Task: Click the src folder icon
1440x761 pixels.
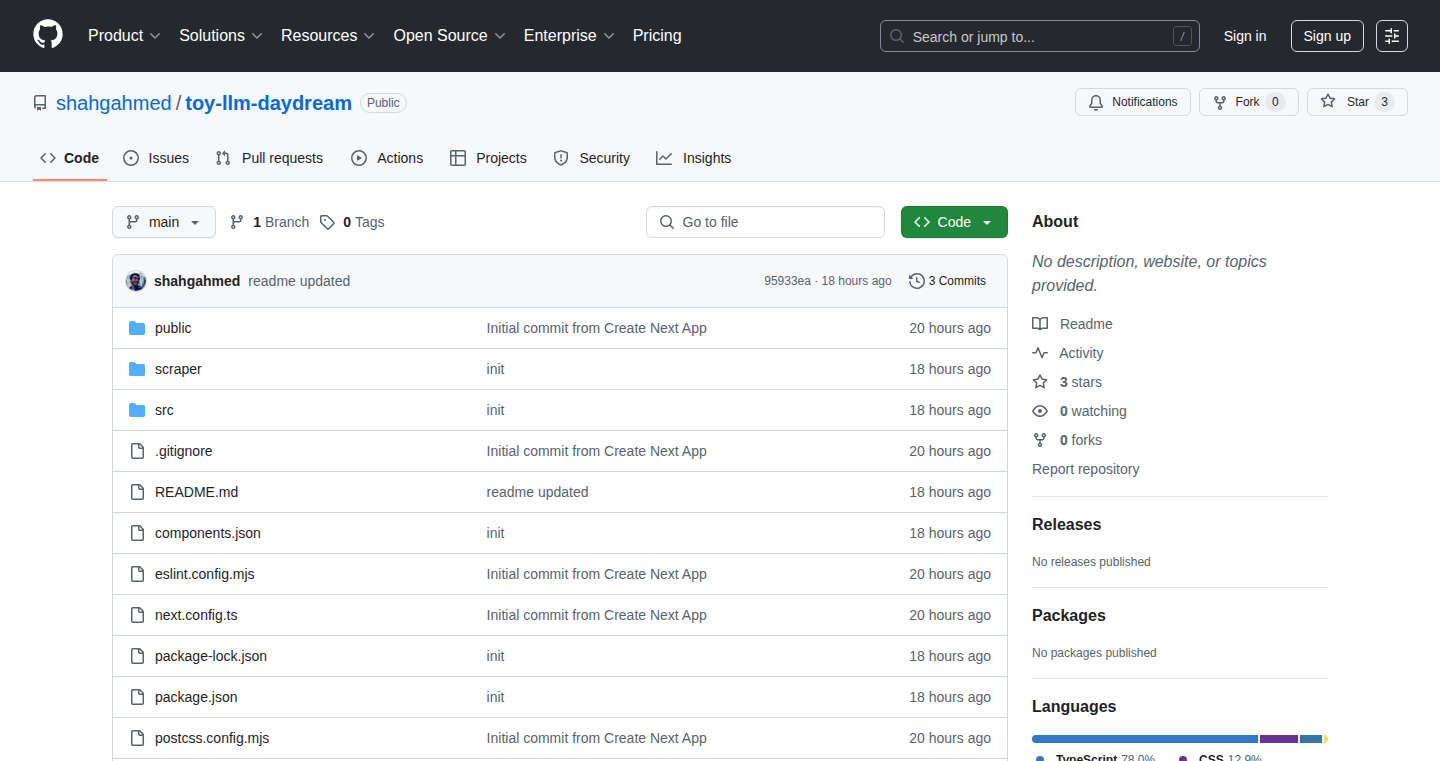Action: (x=137, y=410)
